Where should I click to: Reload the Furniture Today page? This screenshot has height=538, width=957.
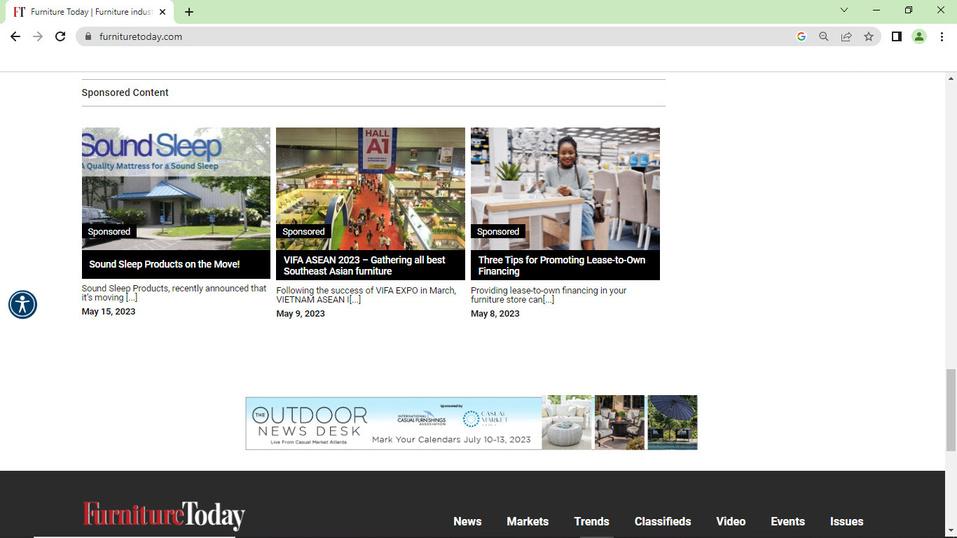coord(60,37)
